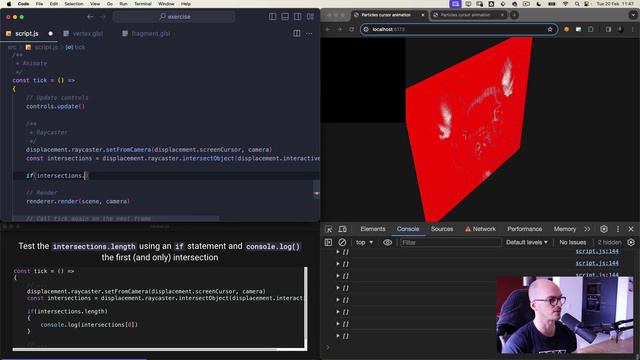Image resolution: width=640 pixels, height=360 pixels.
Task: Open second script.js:144 source link
Action: [597, 263]
